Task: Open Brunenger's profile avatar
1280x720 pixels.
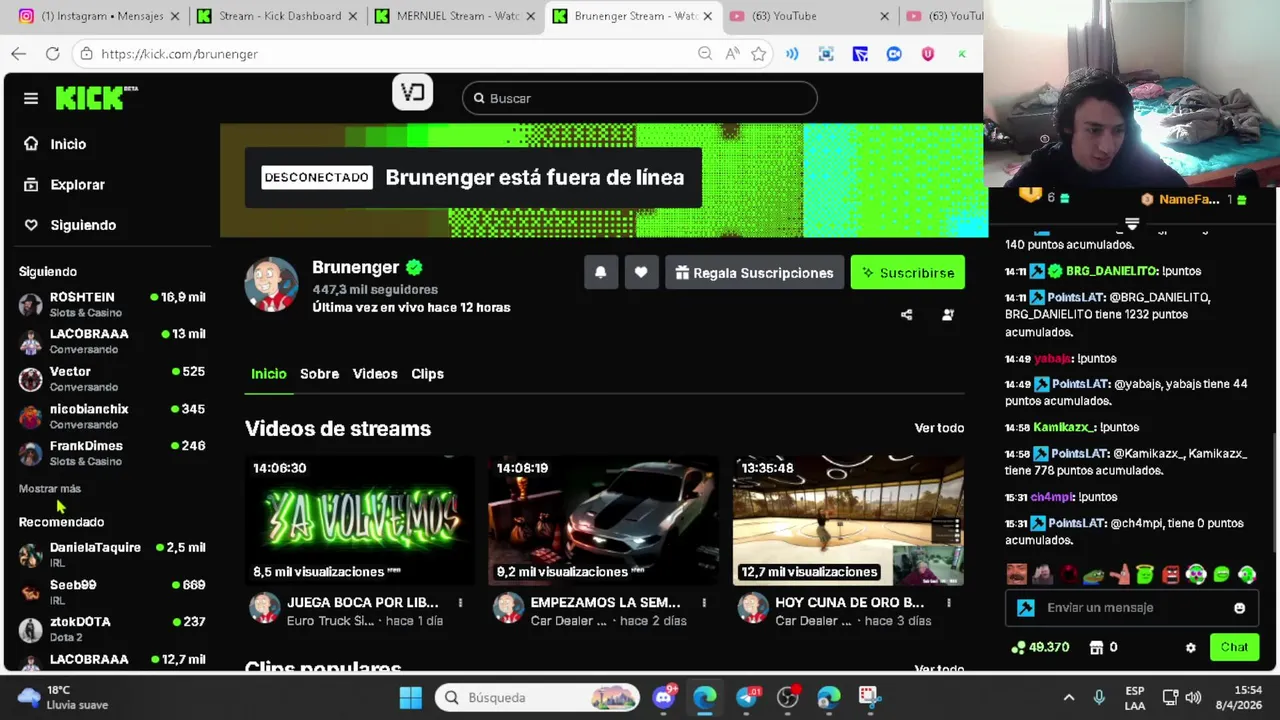Action: pyautogui.click(x=272, y=285)
